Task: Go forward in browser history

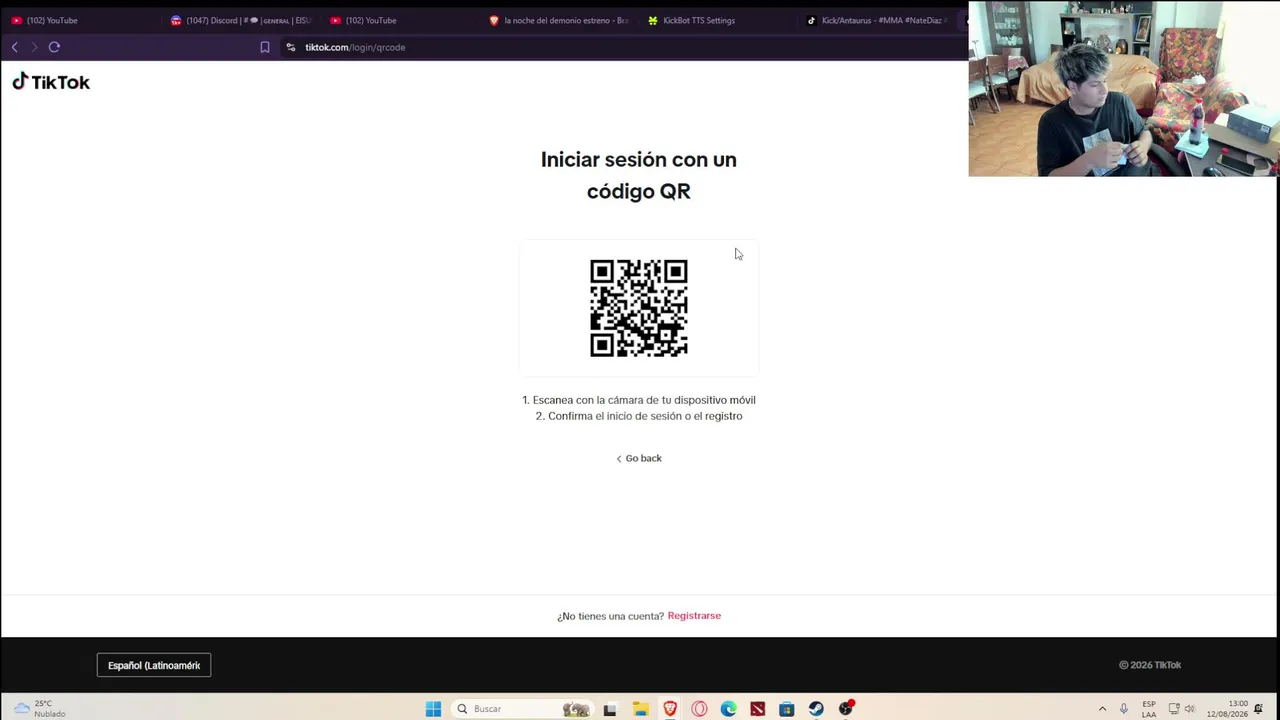Action: tap(34, 47)
